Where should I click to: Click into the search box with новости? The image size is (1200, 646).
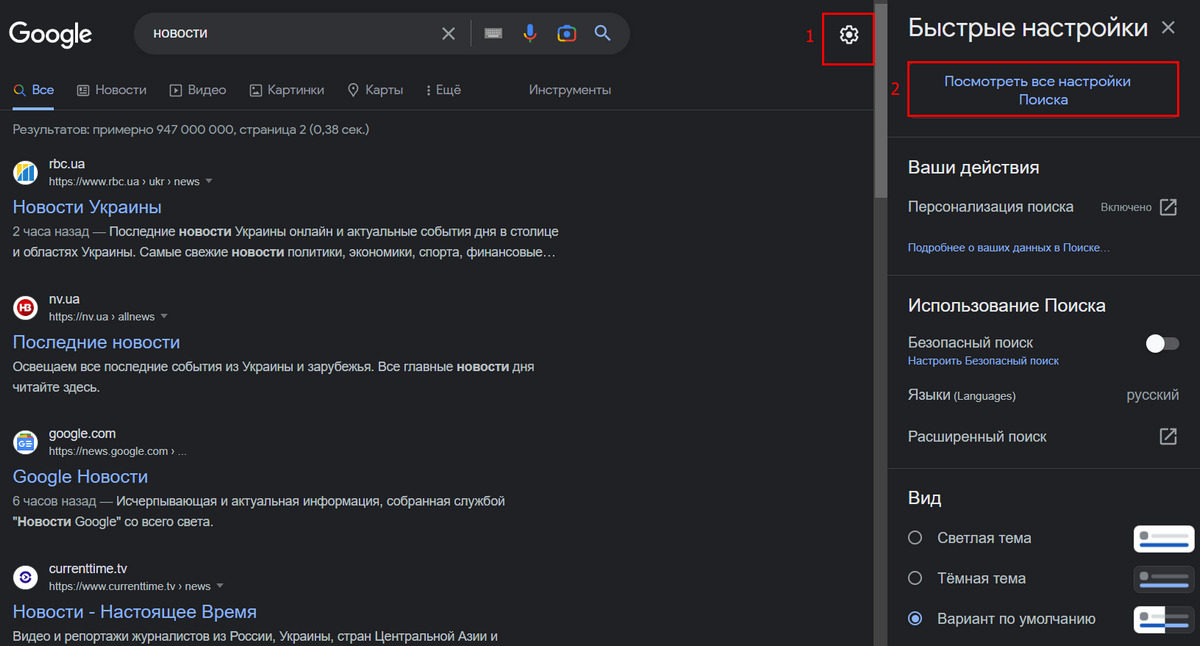coord(290,34)
